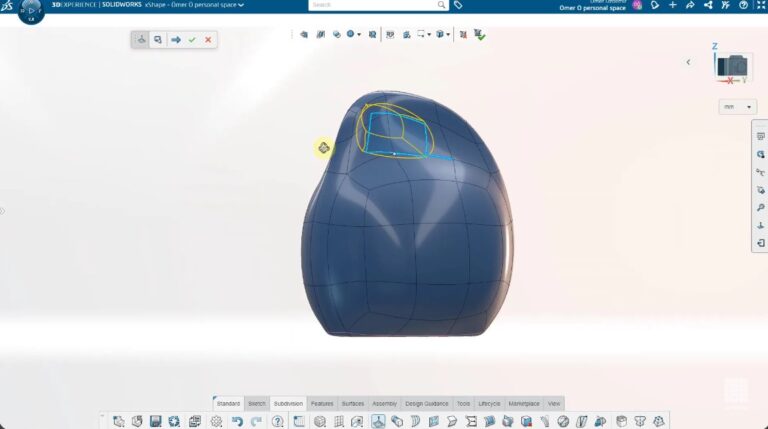Click the Redo arrow

coord(256,422)
